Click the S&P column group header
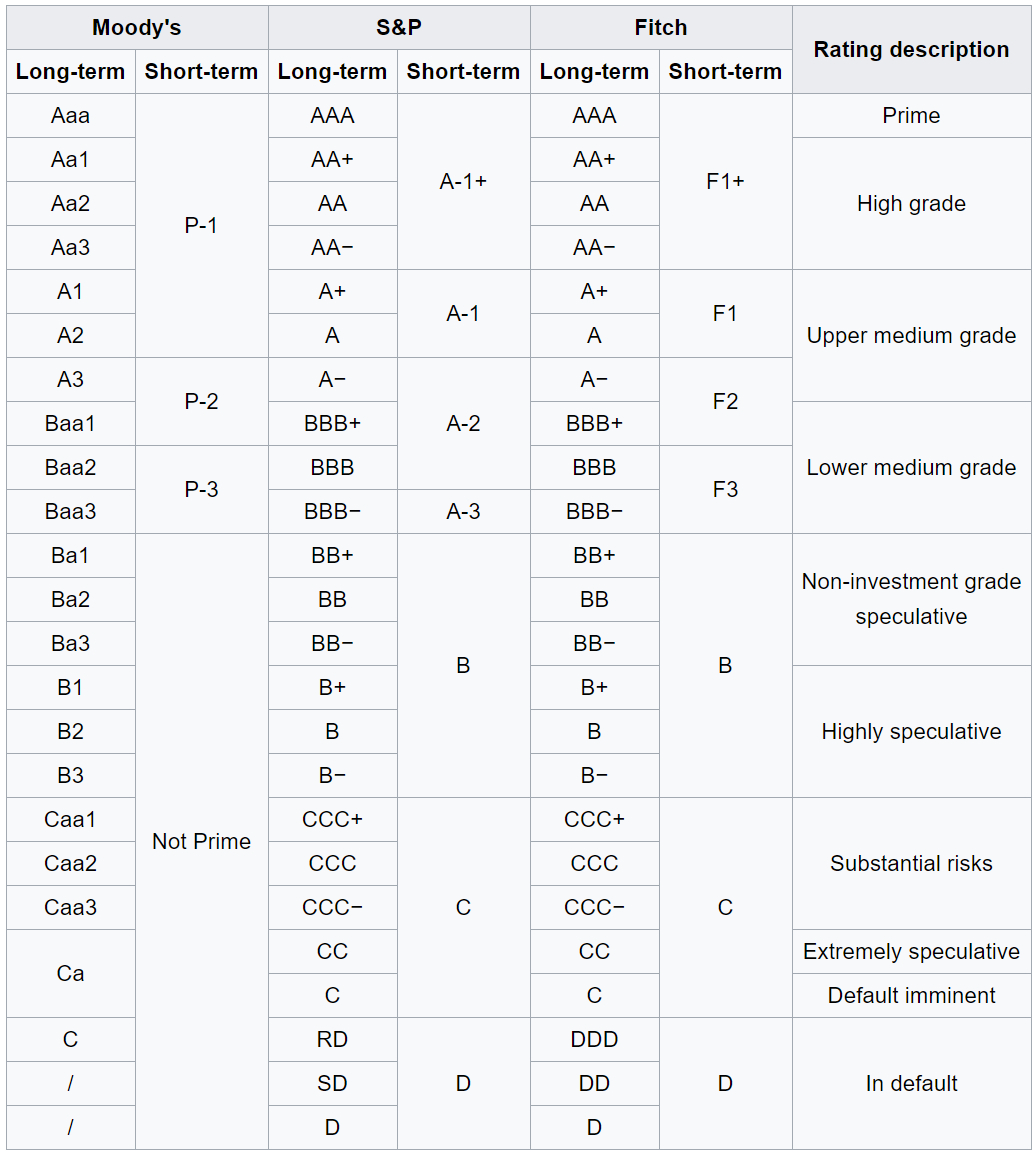Image resolution: width=1035 pixels, height=1154 pixels. (399, 28)
